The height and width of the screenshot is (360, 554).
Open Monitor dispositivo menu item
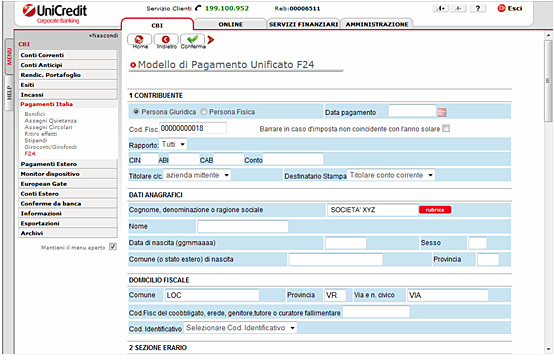[67, 173]
